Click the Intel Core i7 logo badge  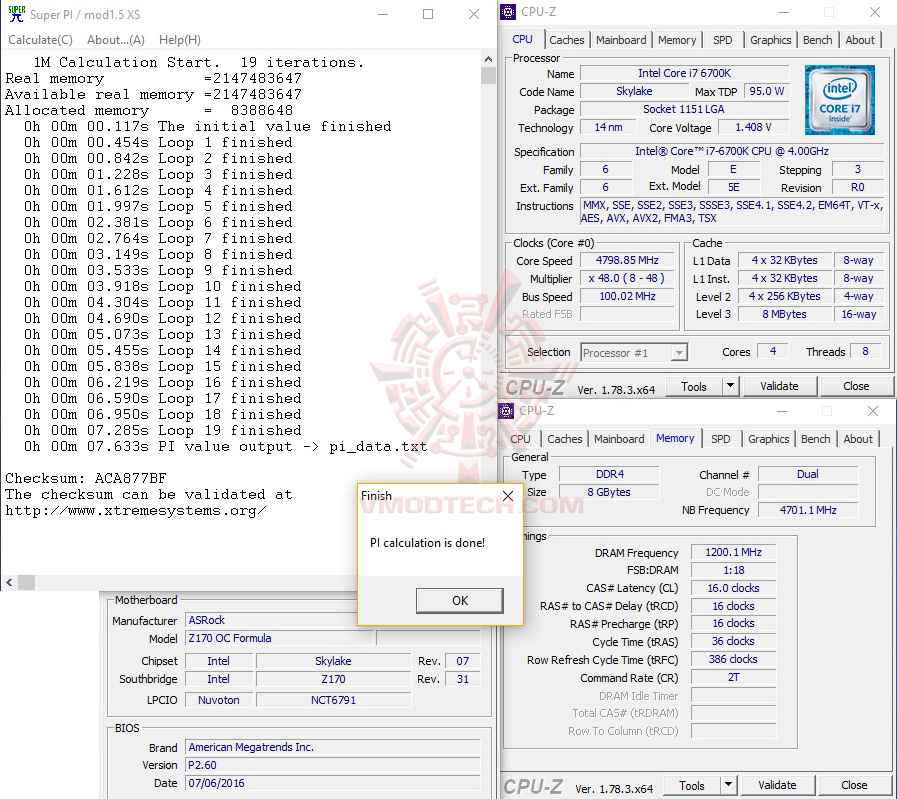coord(839,100)
